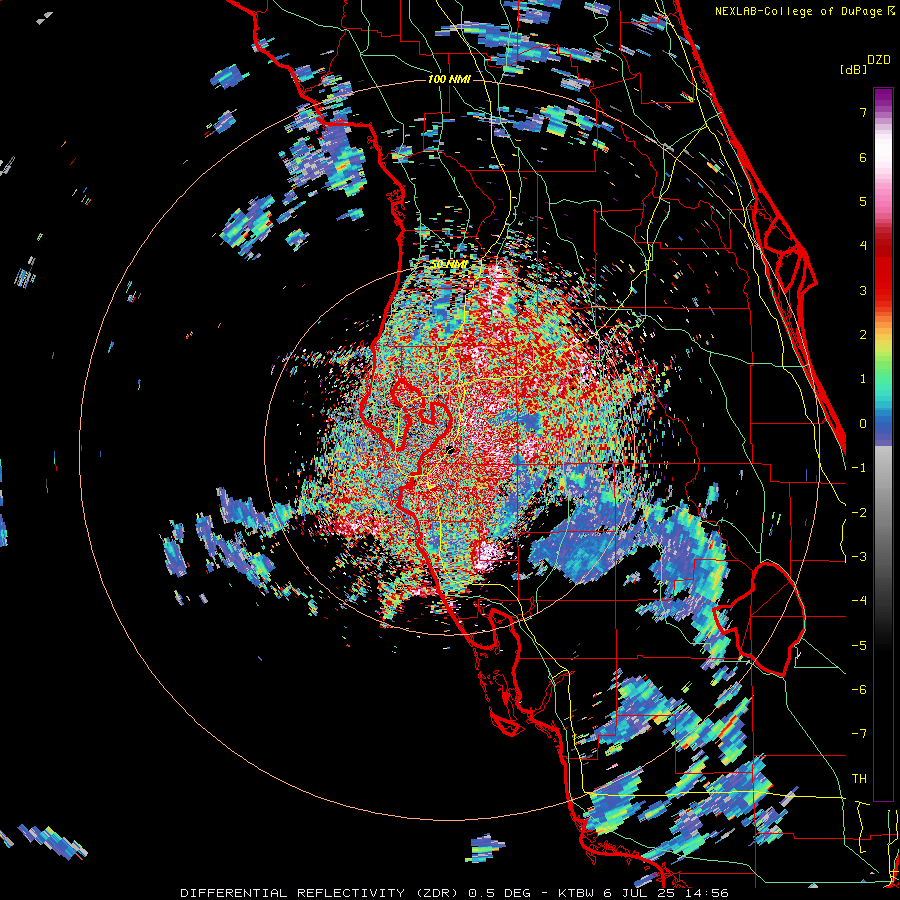The height and width of the screenshot is (900, 900).
Task: Select the 1 value on the scale
Action: (863, 379)
